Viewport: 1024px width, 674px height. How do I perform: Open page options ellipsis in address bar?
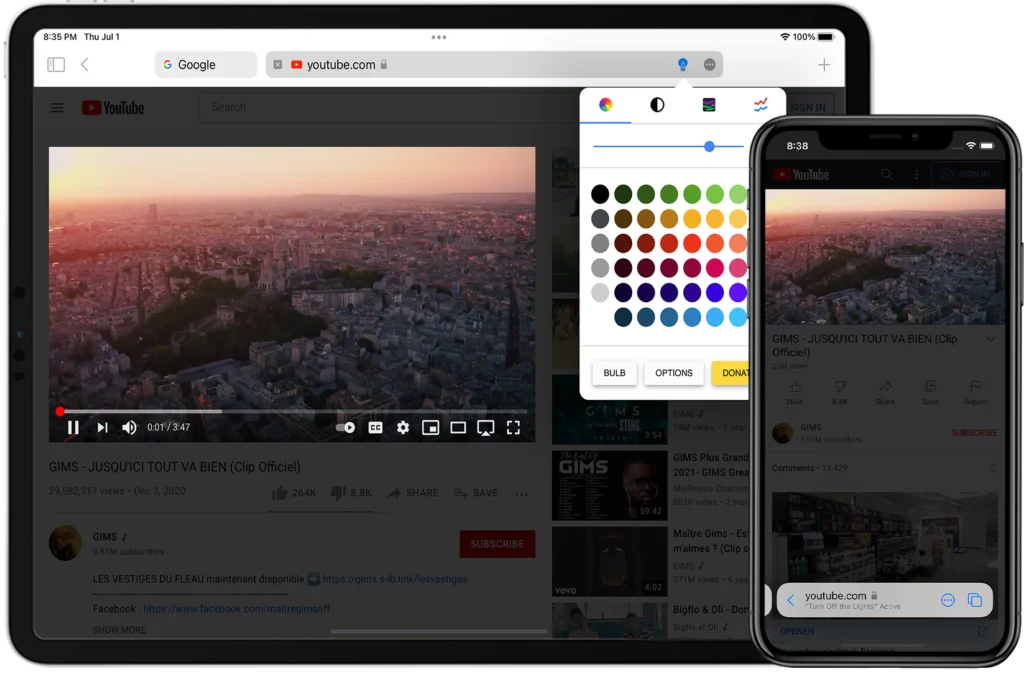pos(710,65)
